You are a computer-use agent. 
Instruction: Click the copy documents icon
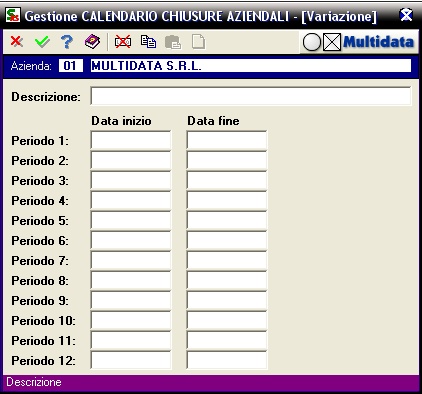click(x=148, y=42)
